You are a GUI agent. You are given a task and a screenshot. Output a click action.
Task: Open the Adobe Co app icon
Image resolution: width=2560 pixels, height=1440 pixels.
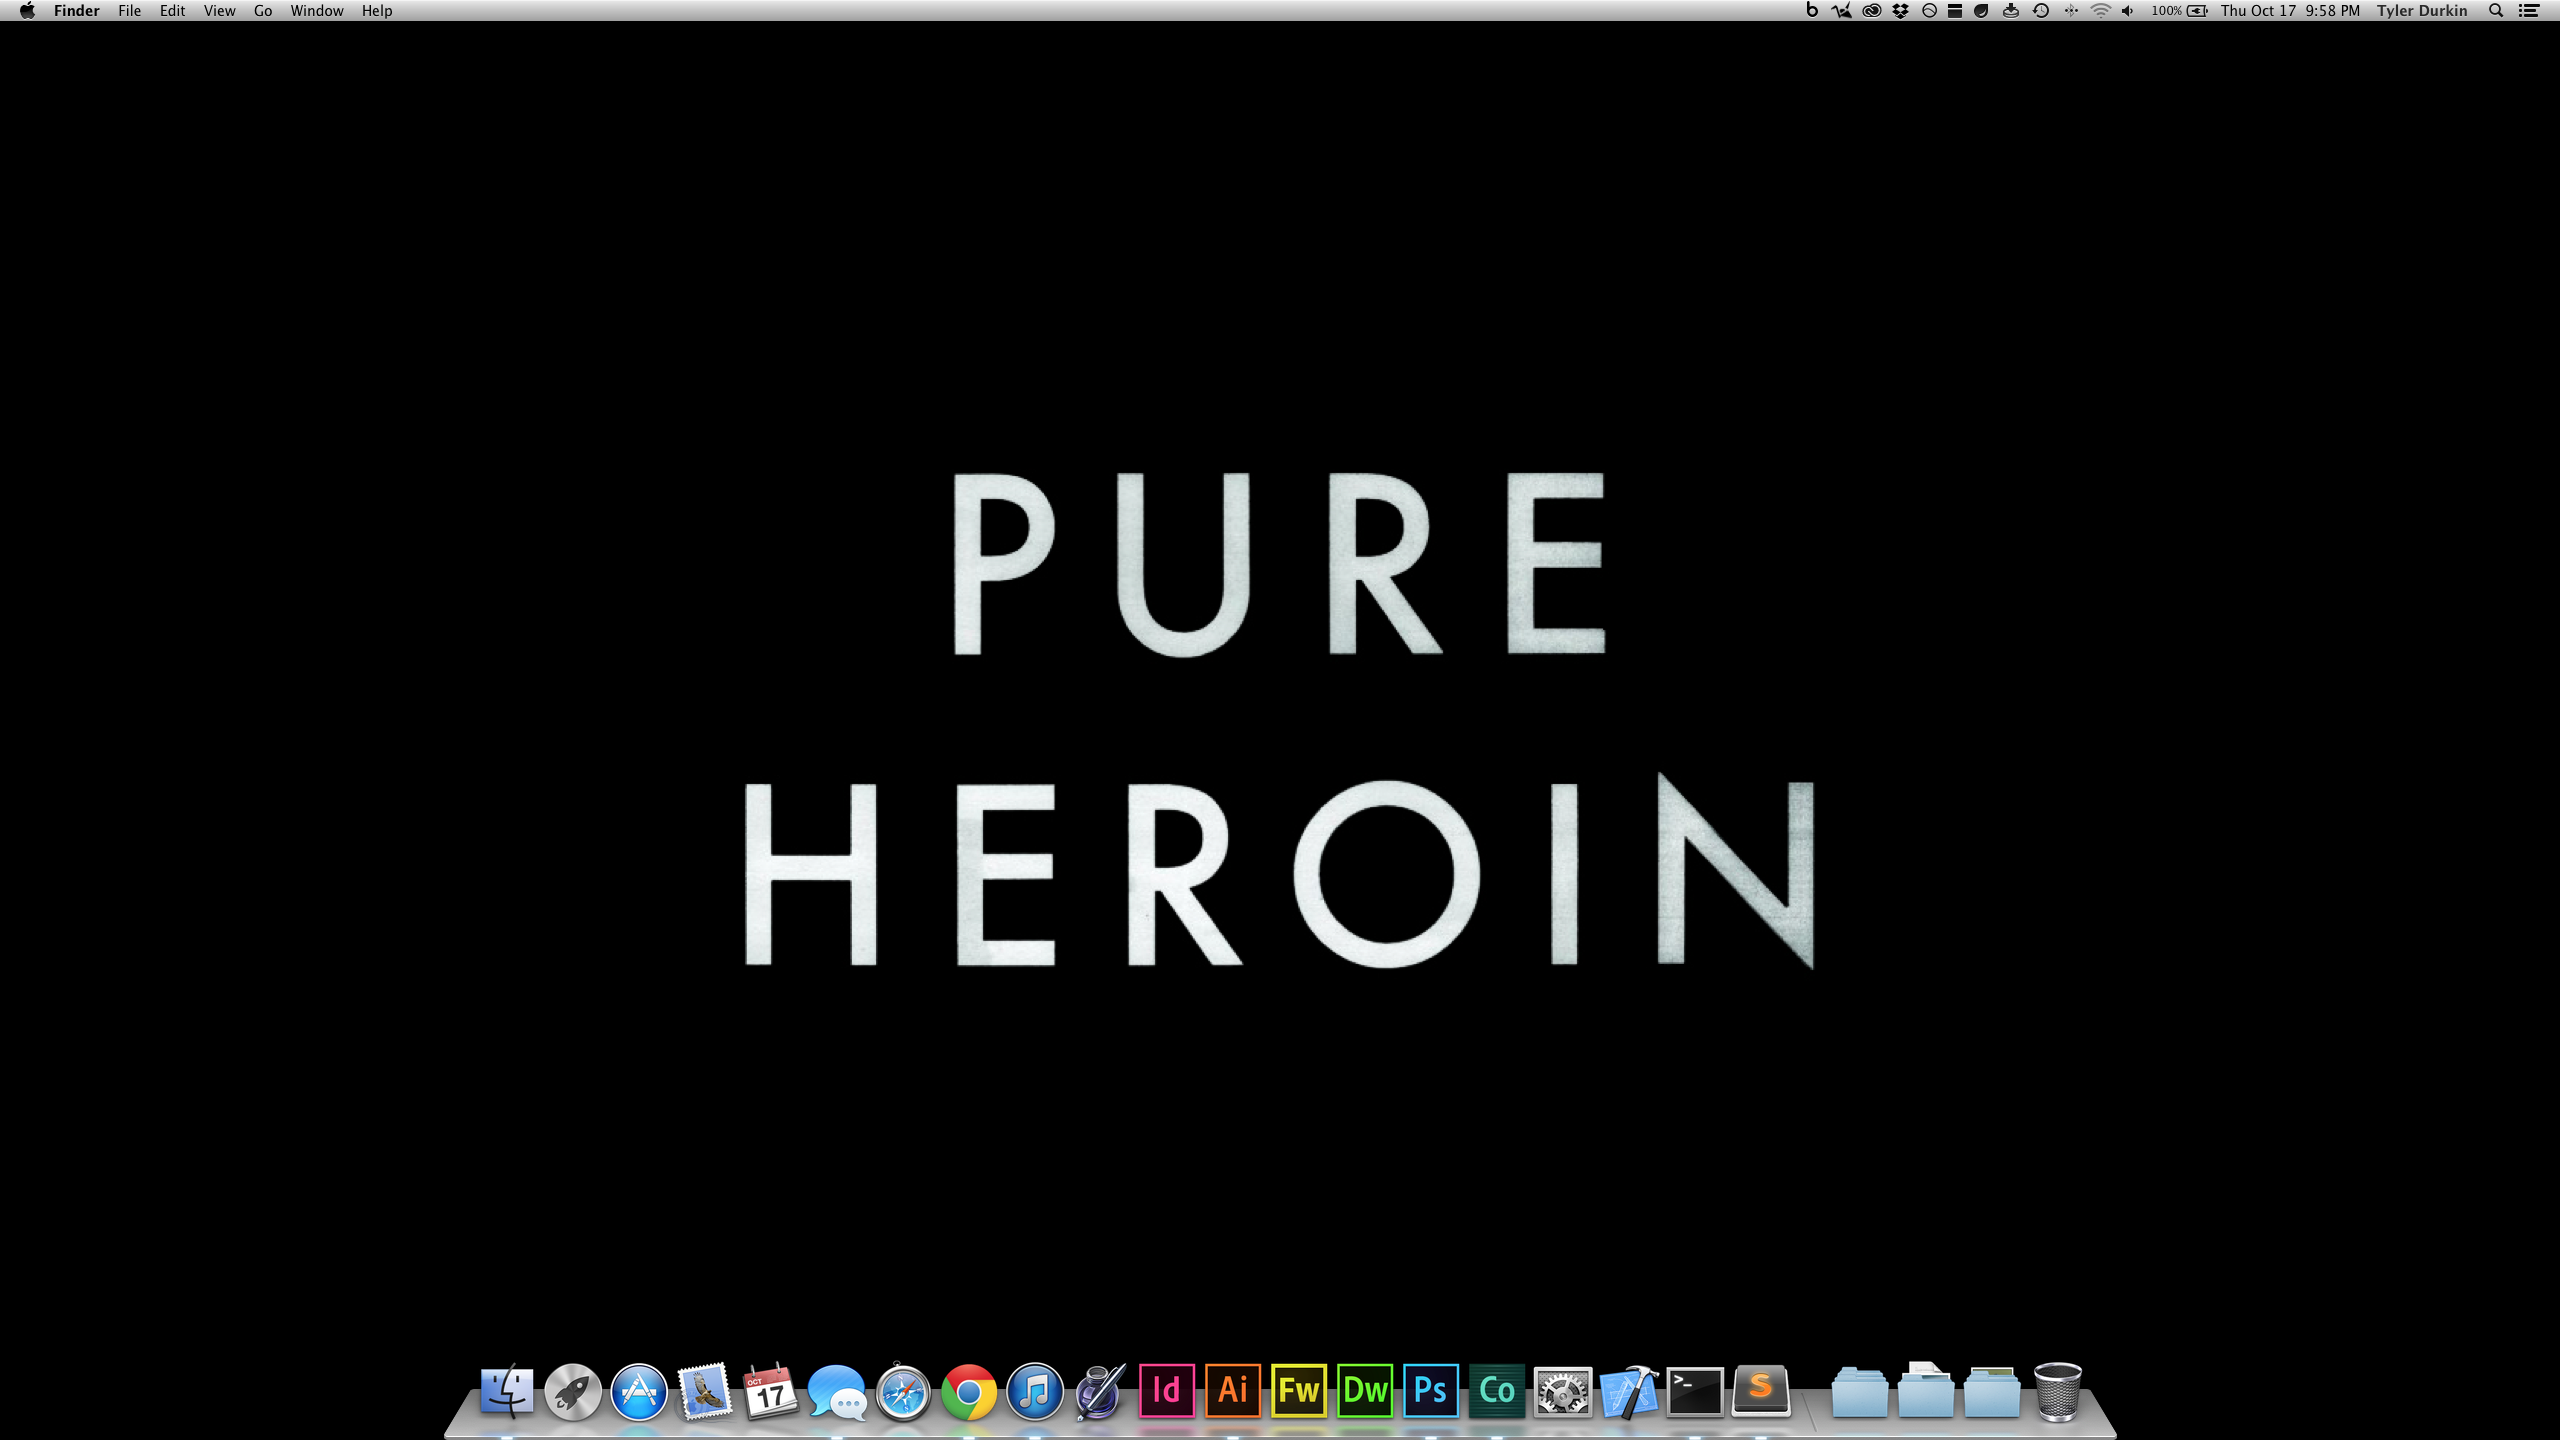coord(1497,1391)
